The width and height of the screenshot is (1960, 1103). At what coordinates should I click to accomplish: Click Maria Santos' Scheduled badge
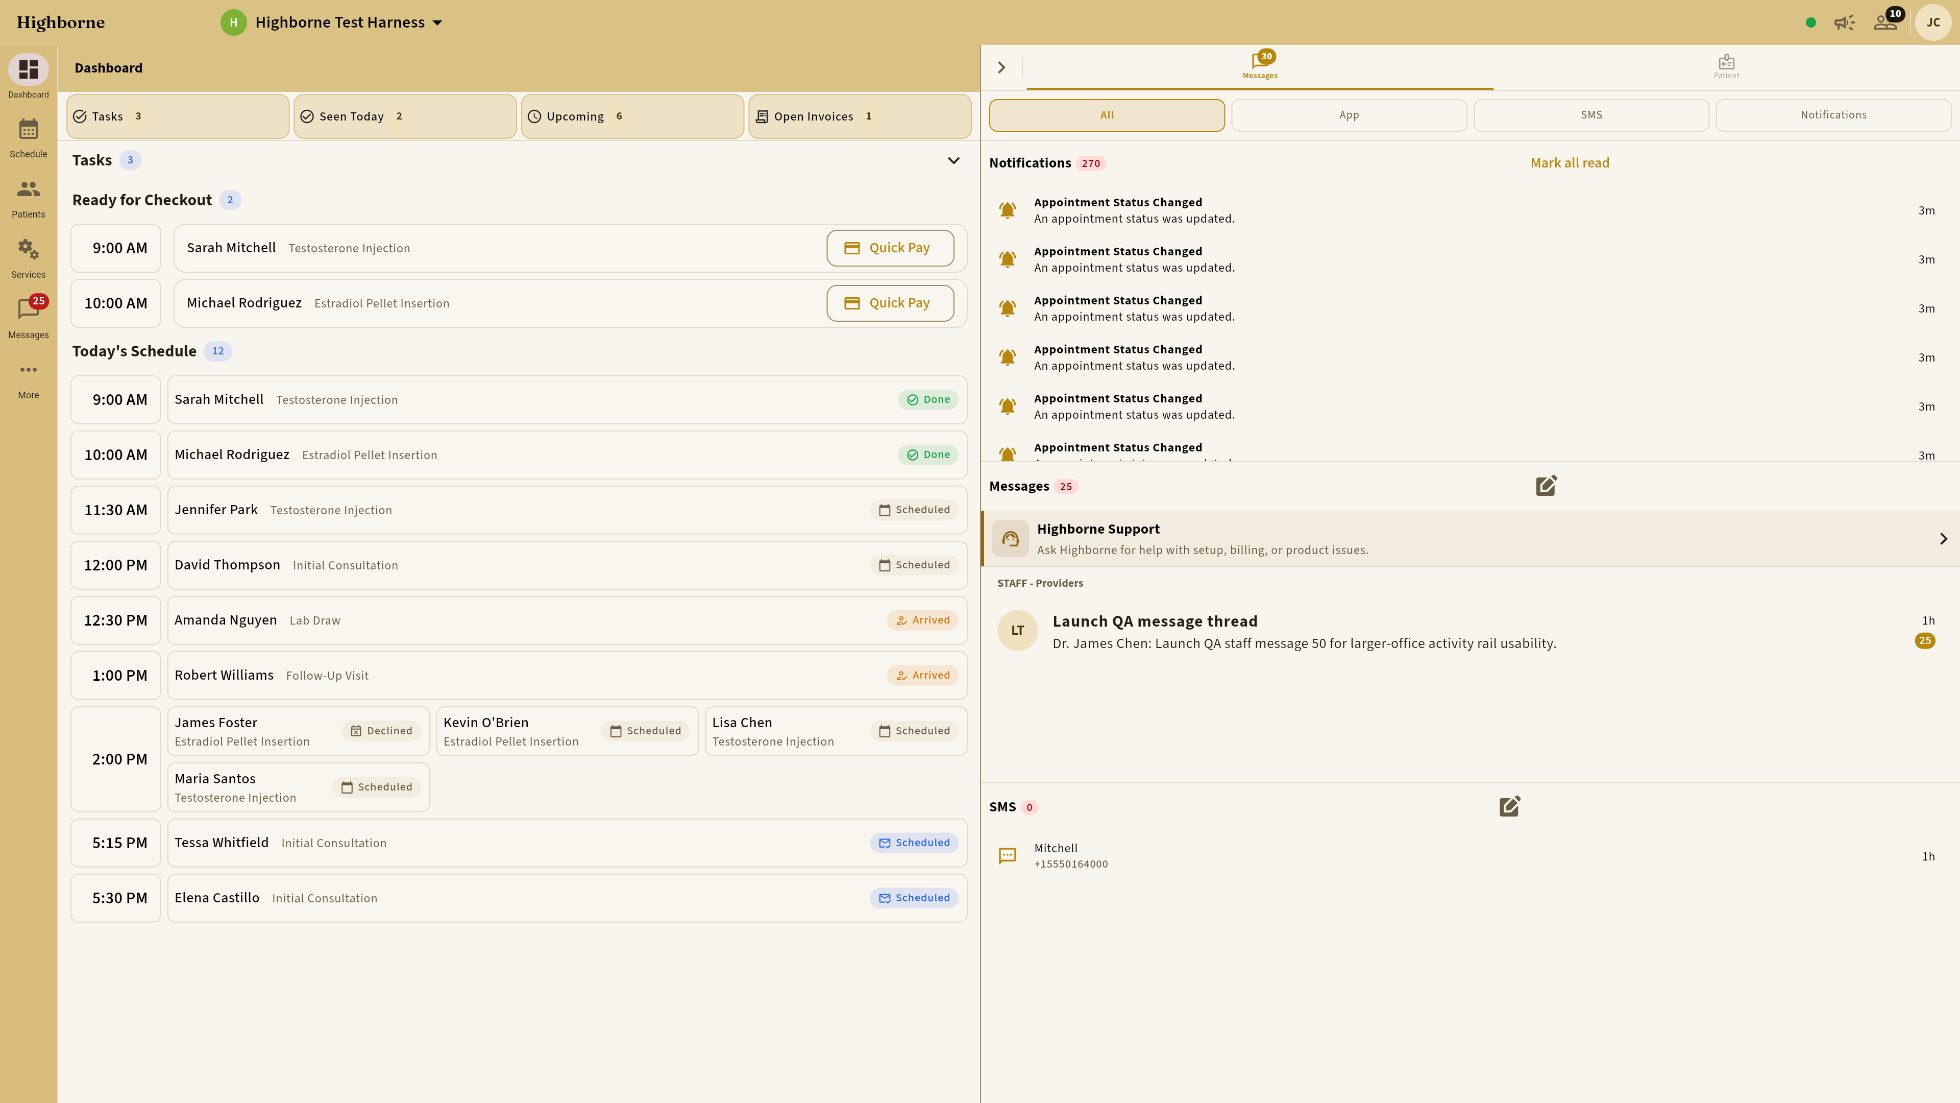376,787
